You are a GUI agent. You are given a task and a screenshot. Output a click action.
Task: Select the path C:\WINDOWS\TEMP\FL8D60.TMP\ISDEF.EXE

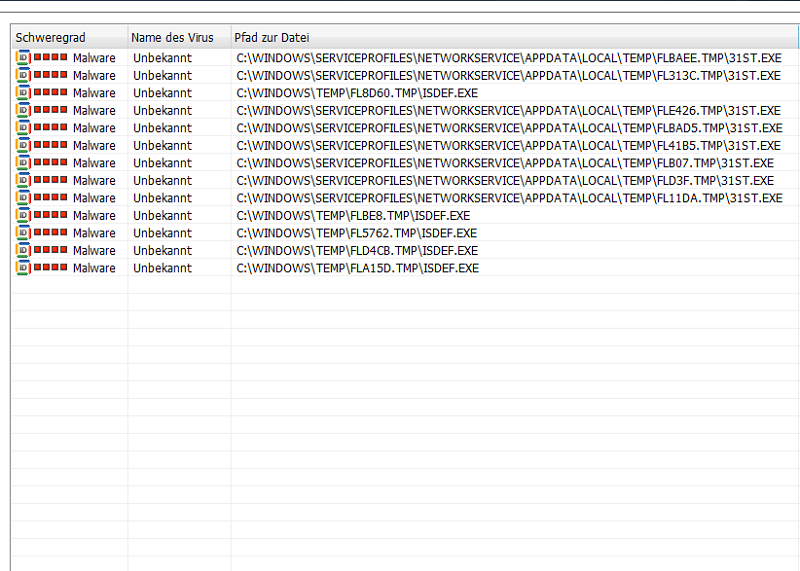pyautogui.click(x=357, y=93)
